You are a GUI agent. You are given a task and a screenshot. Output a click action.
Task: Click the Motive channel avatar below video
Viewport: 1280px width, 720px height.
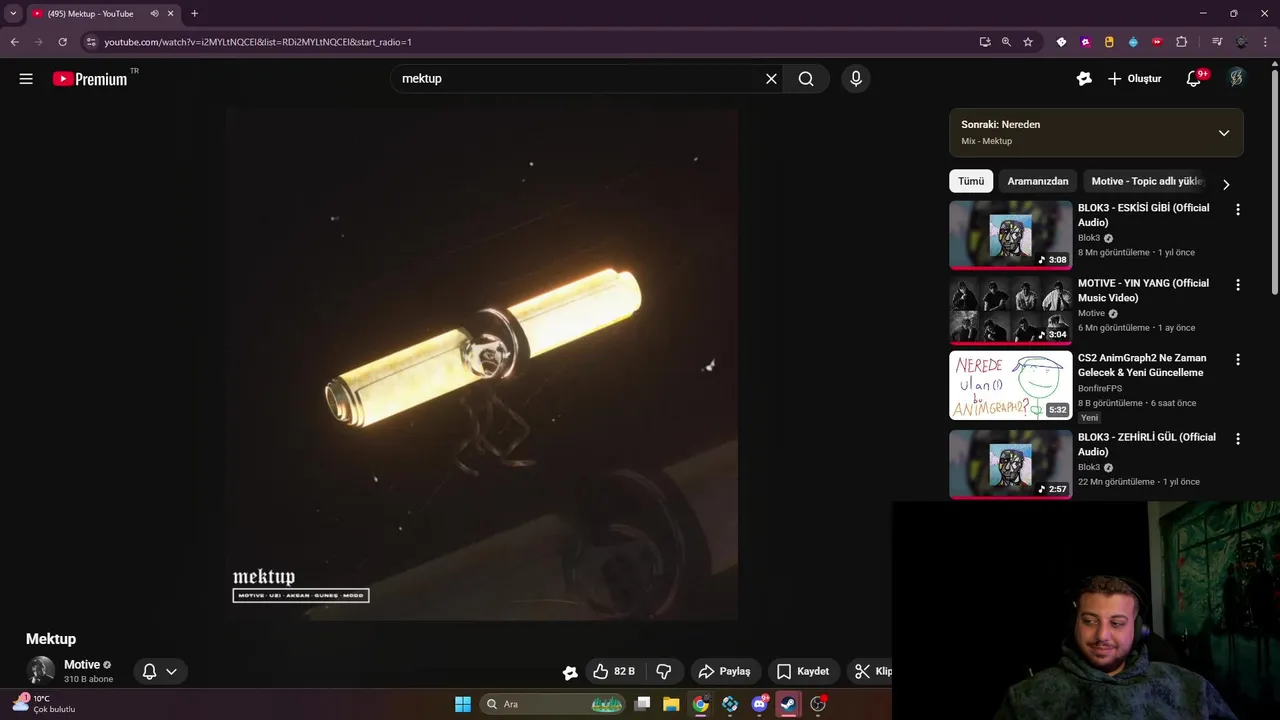pyautogui.click(x=41, y=670)
